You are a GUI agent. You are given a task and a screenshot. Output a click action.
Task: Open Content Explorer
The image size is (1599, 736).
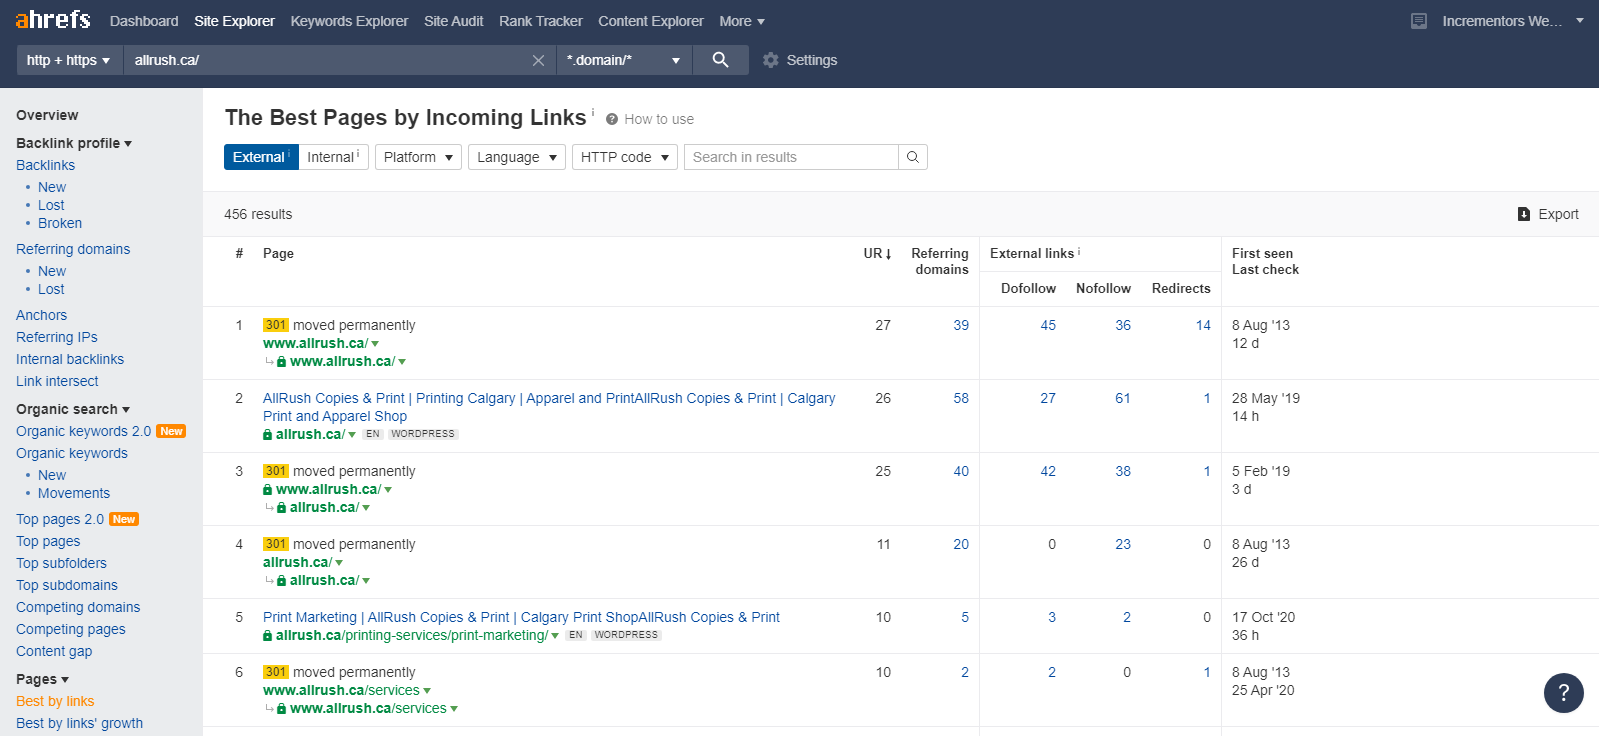coord(651,21)
